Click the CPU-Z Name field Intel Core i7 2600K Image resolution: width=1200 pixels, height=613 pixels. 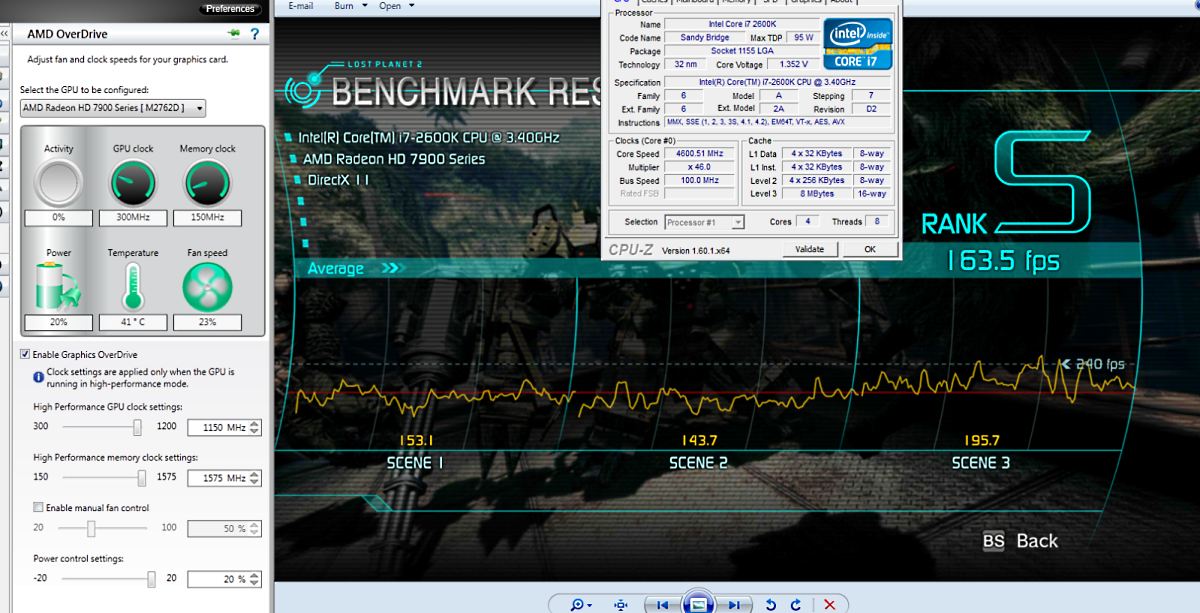point(741,24)
